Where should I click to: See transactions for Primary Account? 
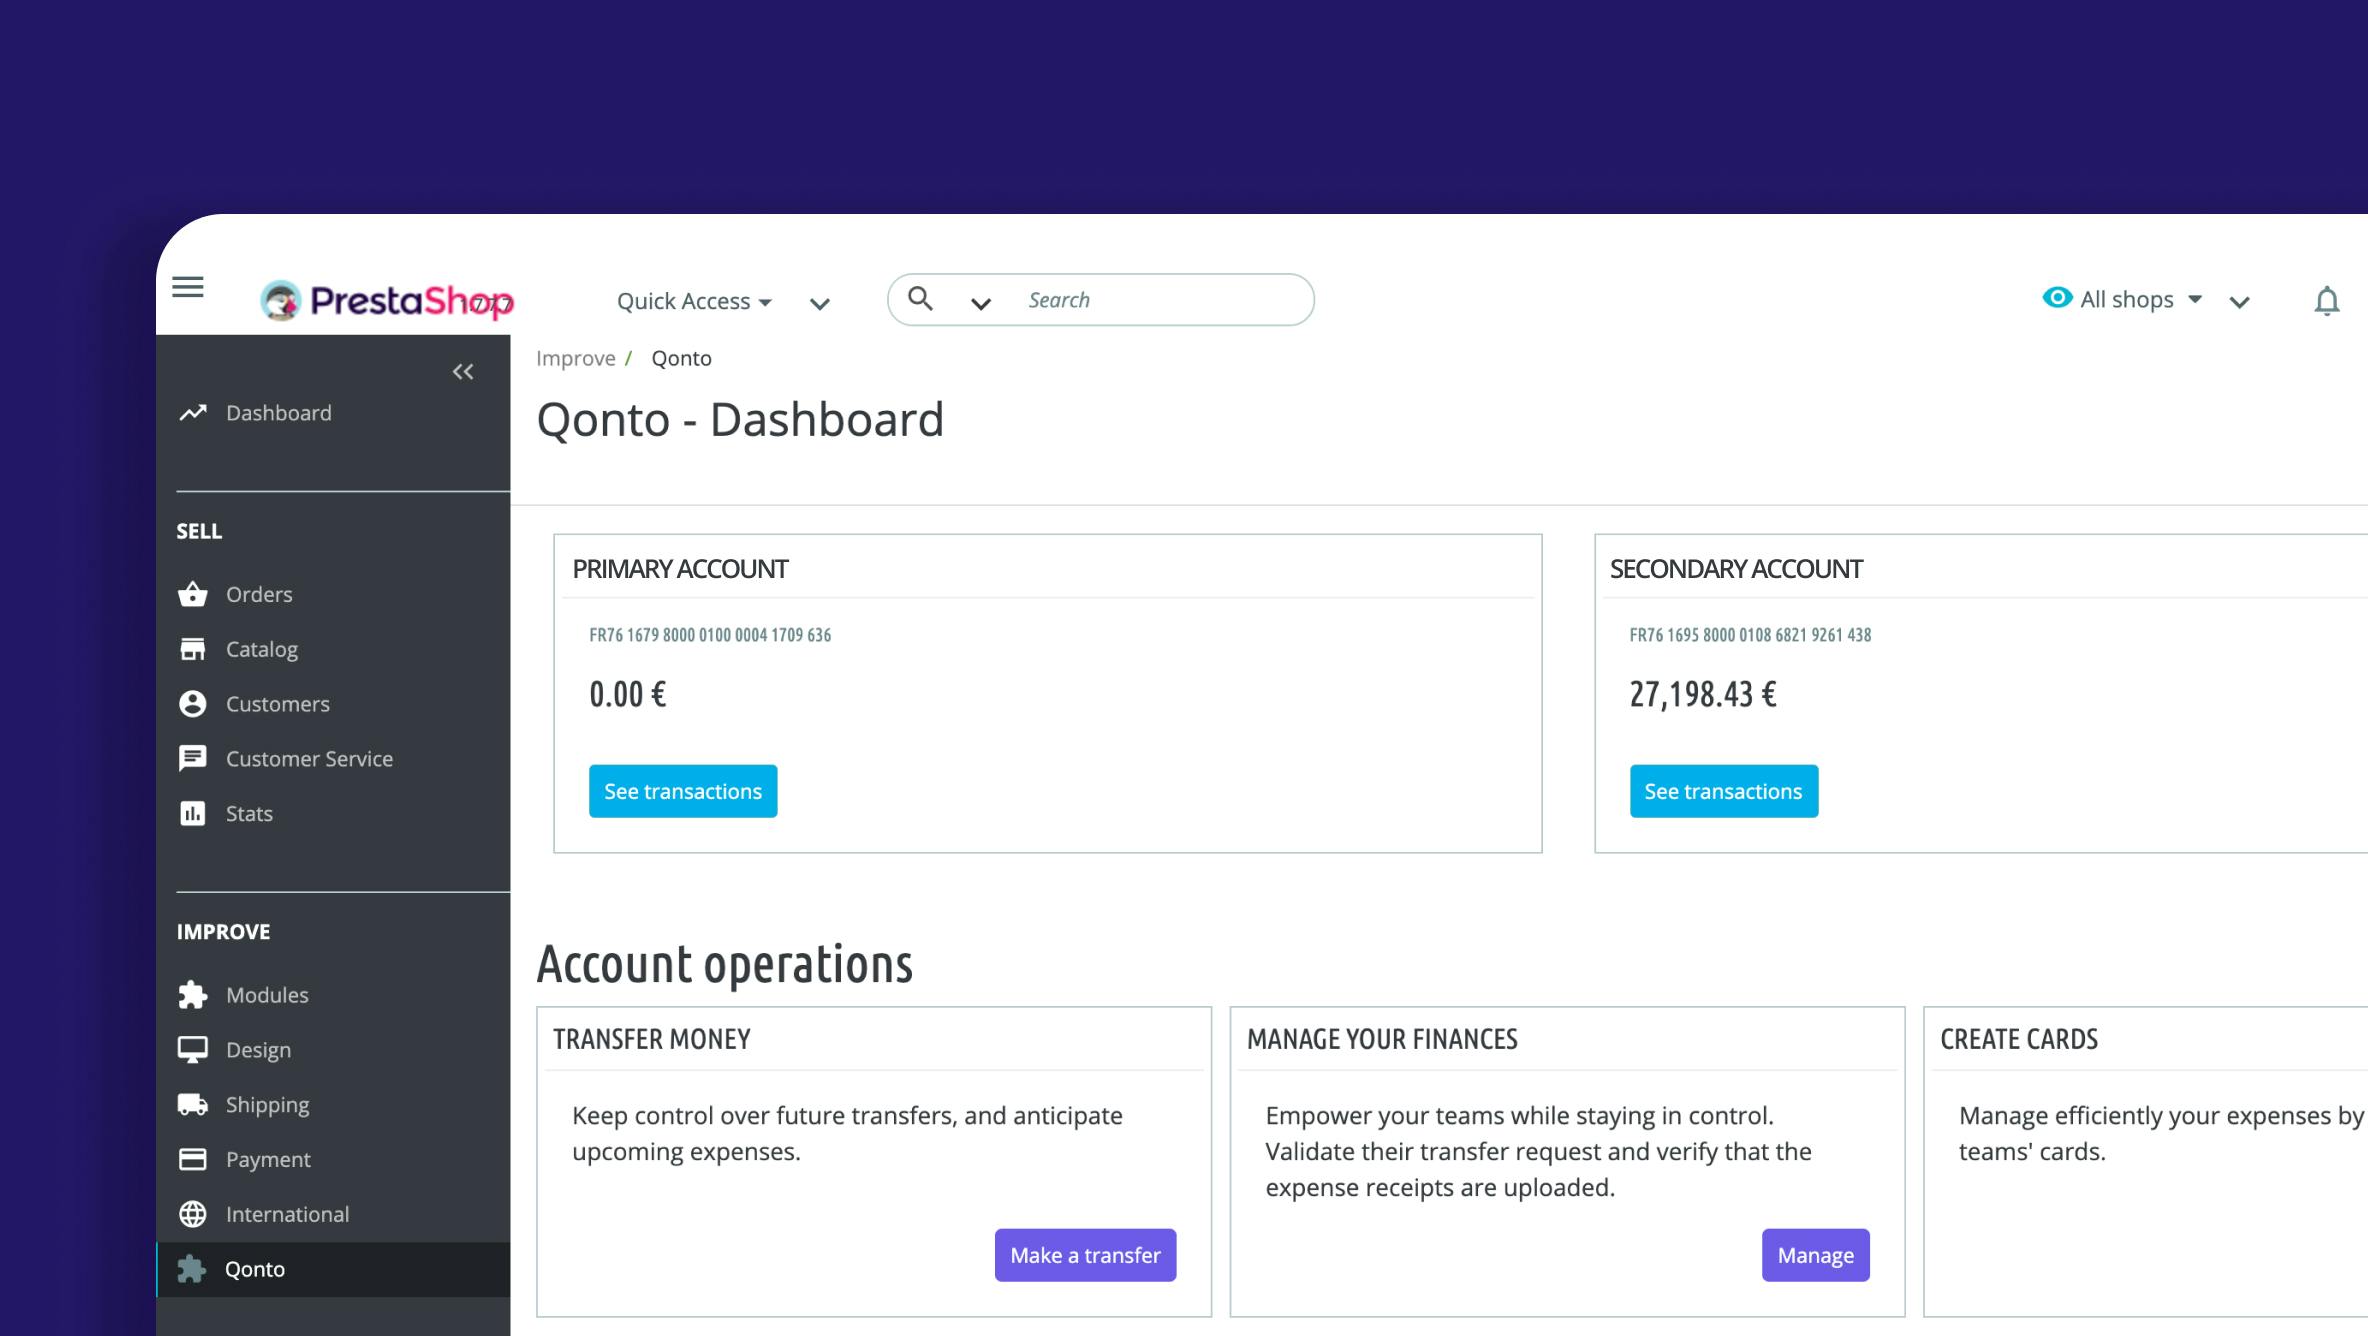click(683, 791)
